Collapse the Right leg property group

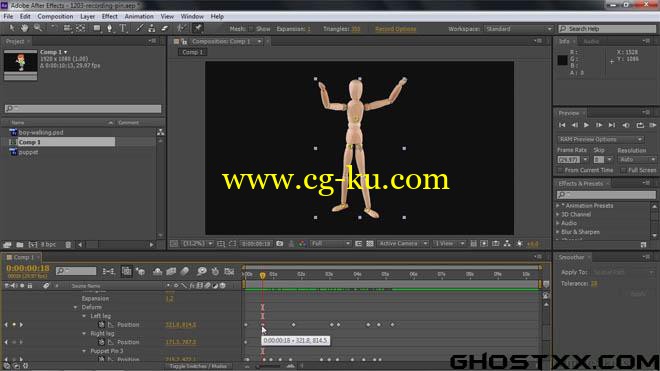point(84,334)
